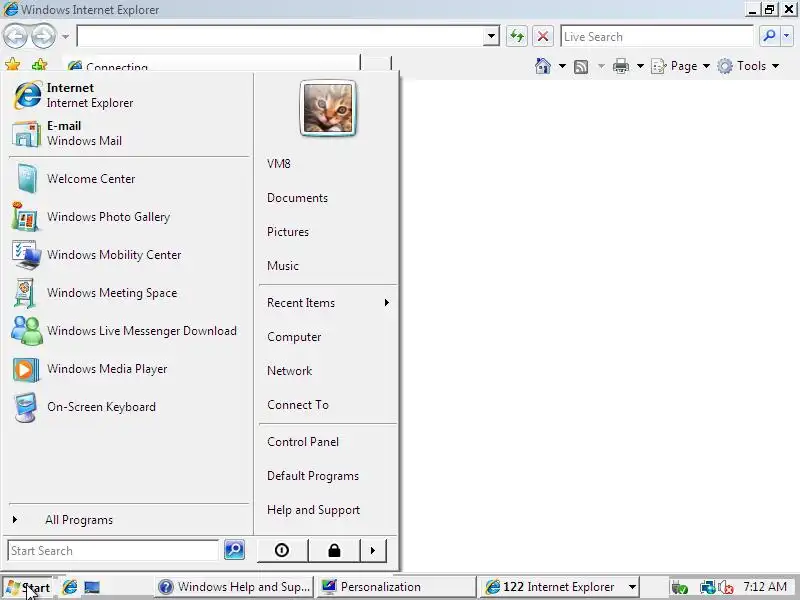
Task: Click the RSS Feeds icon
Action: [x=581, y=66]
